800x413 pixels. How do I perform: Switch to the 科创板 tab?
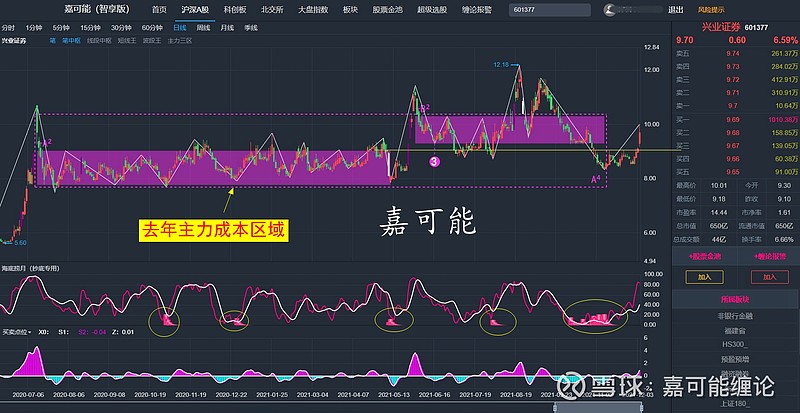coord(235,10)
